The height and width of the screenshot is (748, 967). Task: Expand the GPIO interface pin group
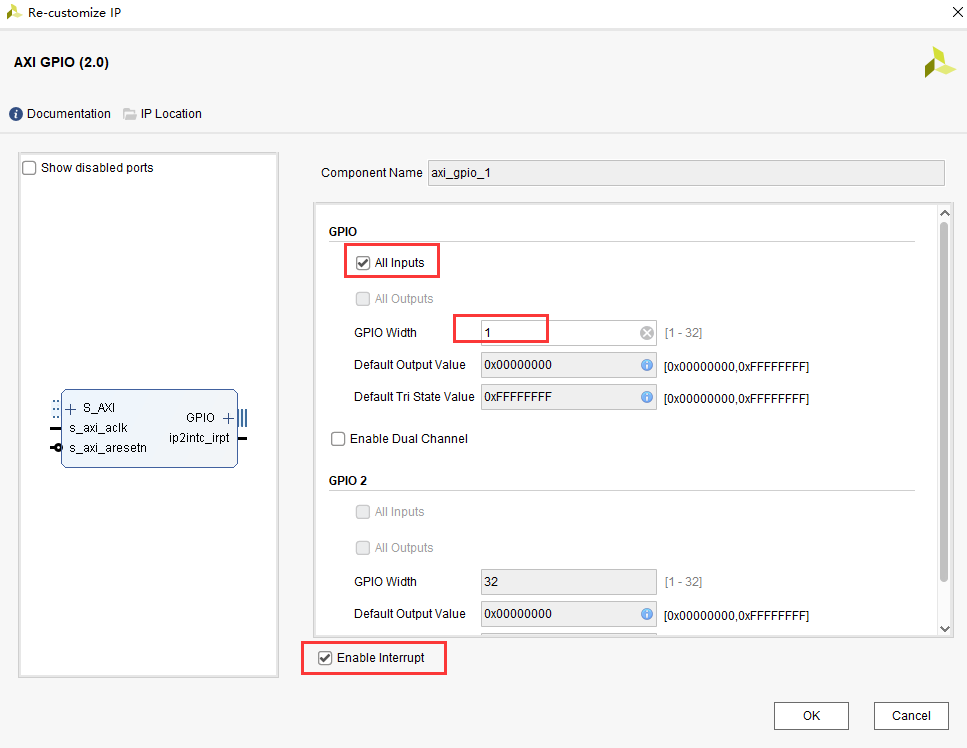click(x=228, y=416)
